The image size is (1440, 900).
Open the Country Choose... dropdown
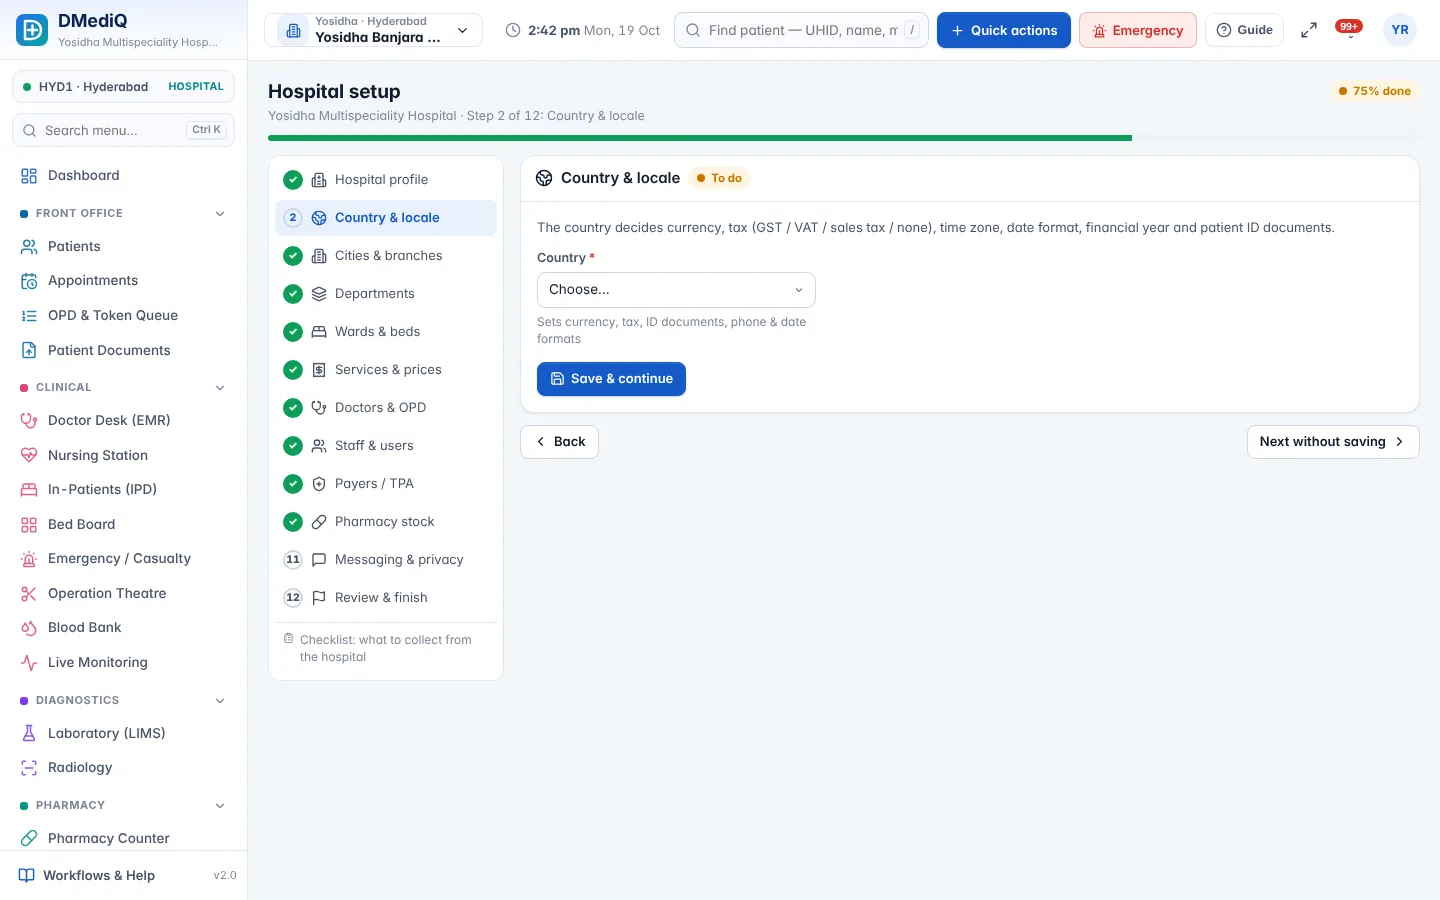point(676,290)
